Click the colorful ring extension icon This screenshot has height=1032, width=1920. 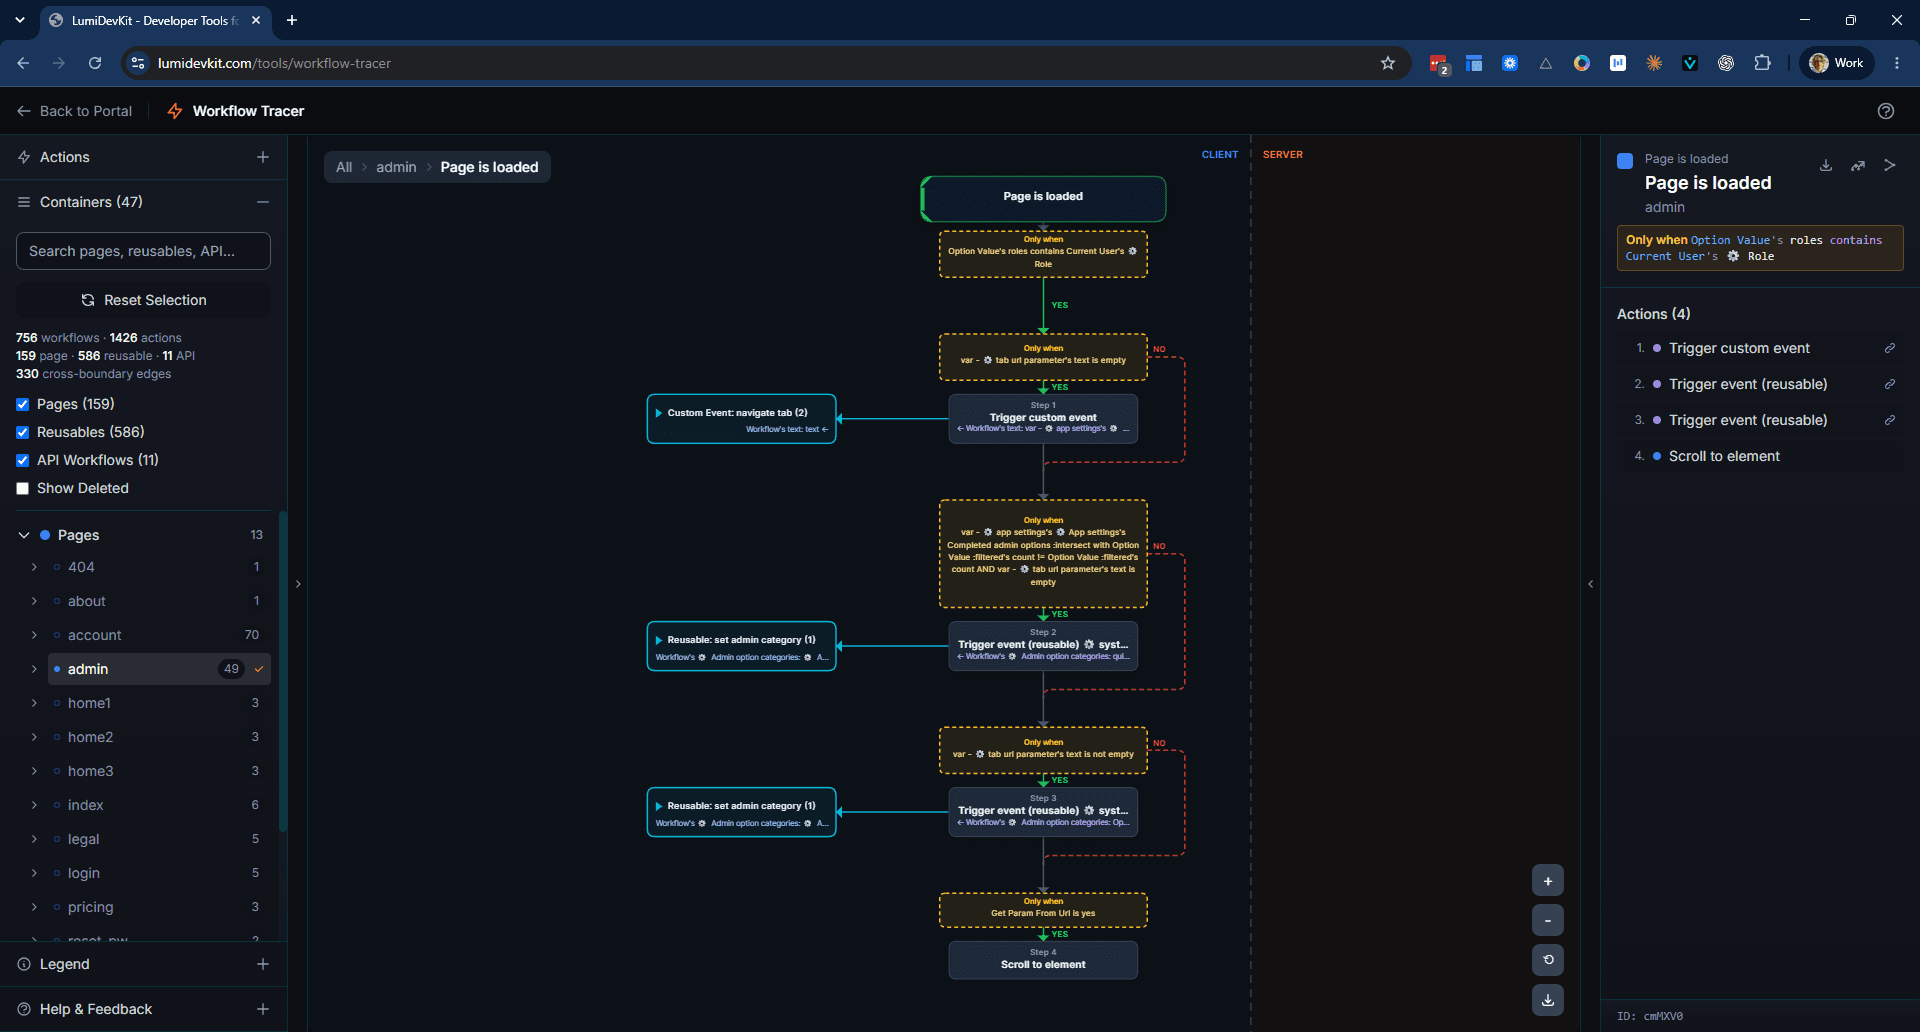pos(1582,63)
